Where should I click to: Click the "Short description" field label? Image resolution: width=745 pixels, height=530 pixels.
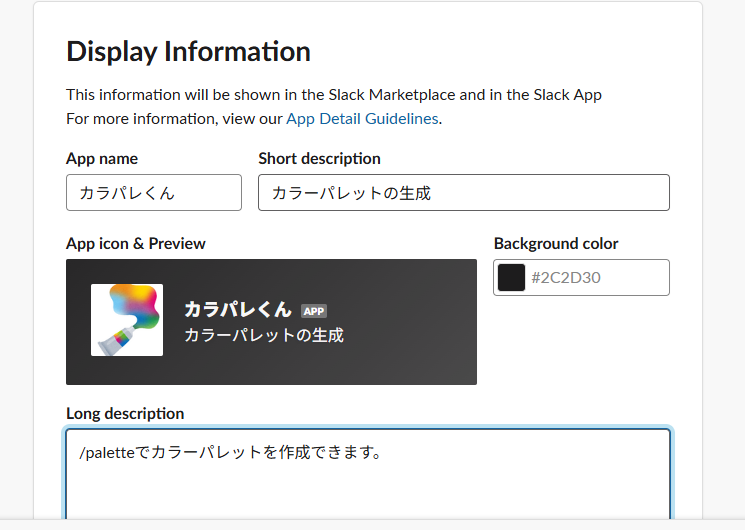(319, 158)
